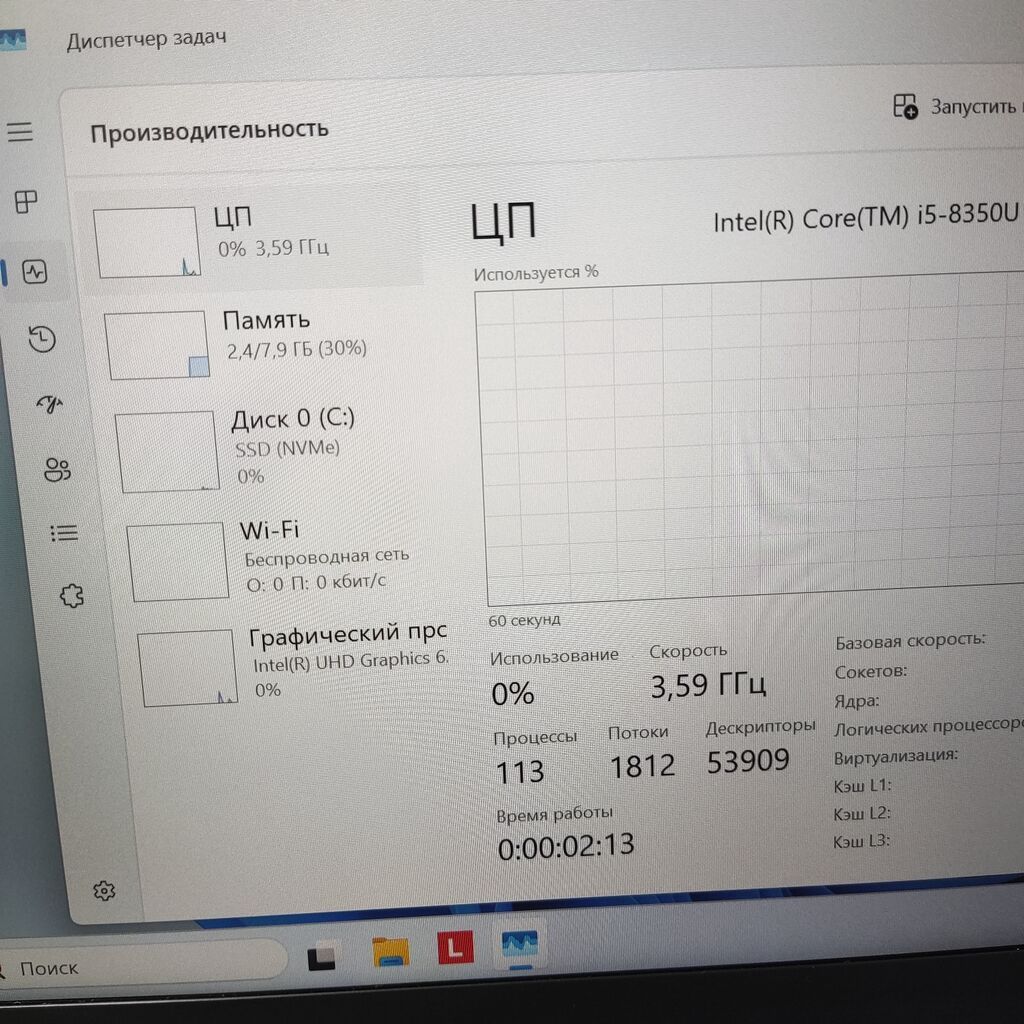1024x1024 pixels.
Task: Click the Производительность page heading
Action: pyautogui.click(x=209, y=131)
